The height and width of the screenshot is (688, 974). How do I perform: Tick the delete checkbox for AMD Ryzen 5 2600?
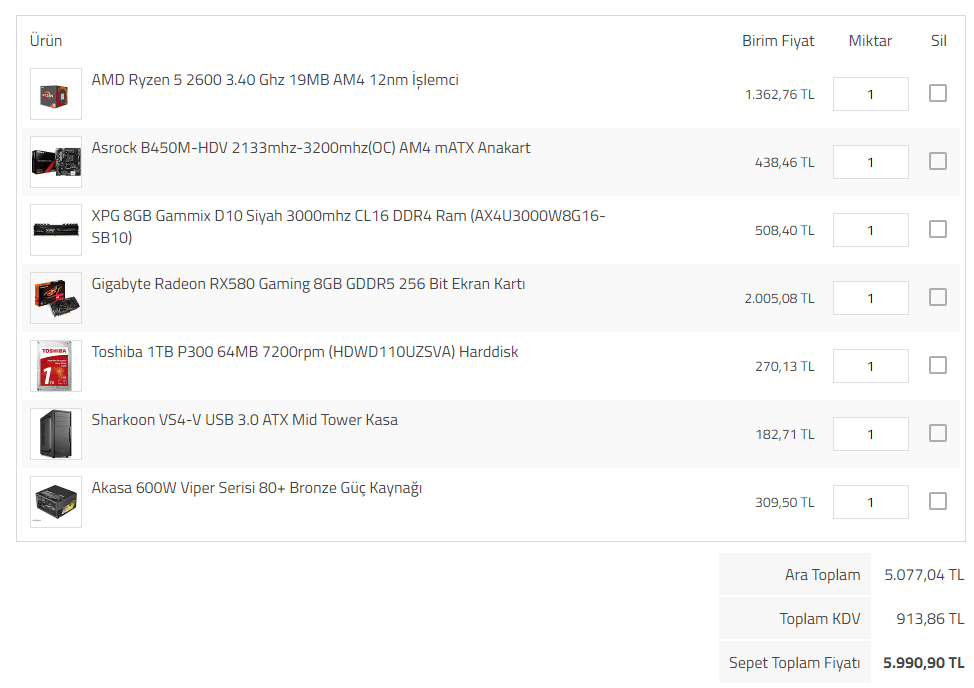pyautogui.click(x=938, y=93)
